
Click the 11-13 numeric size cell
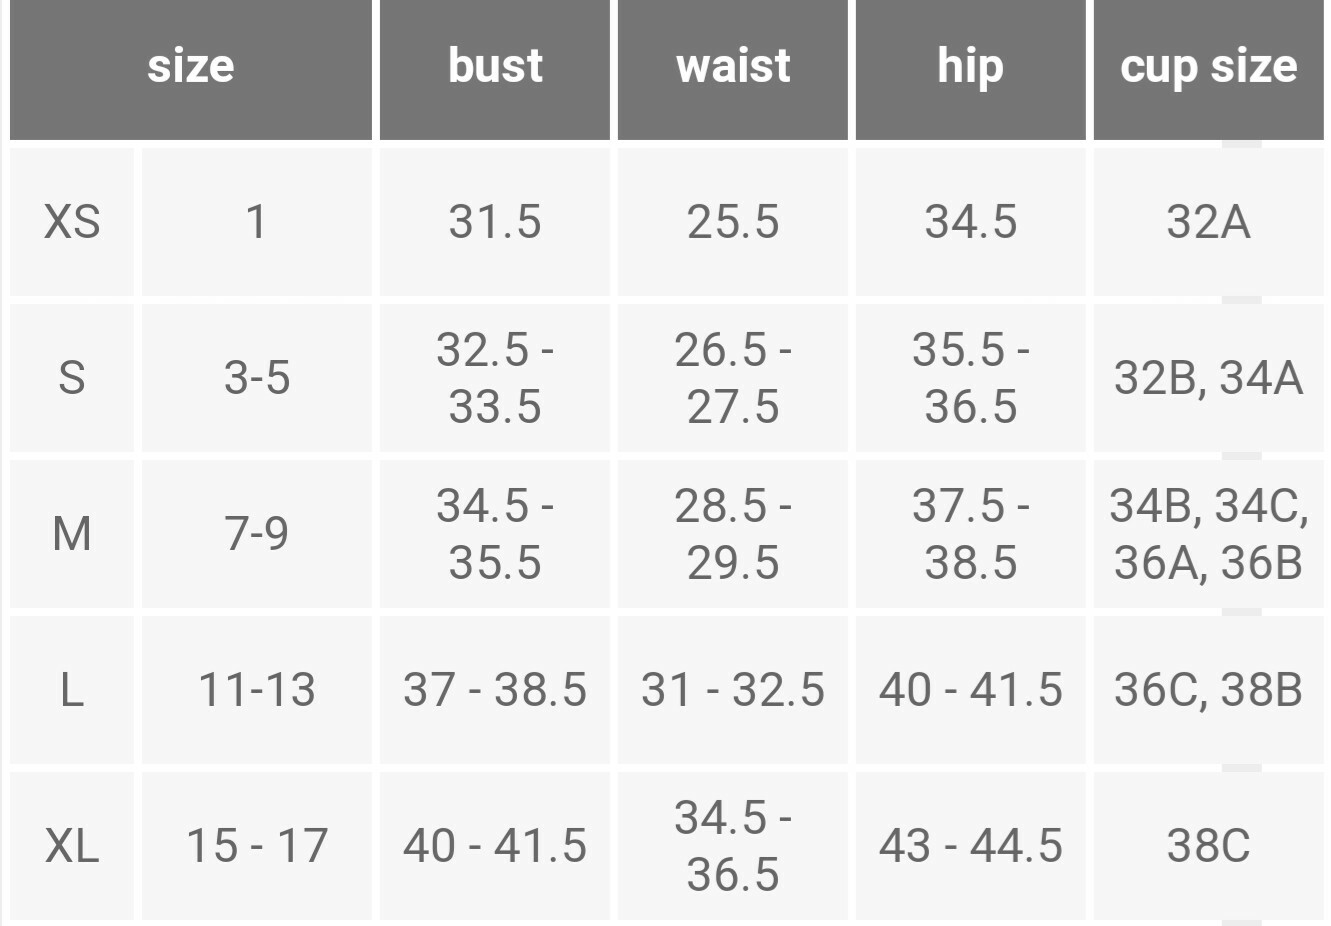pyautogui.click(x=257, y=689)
